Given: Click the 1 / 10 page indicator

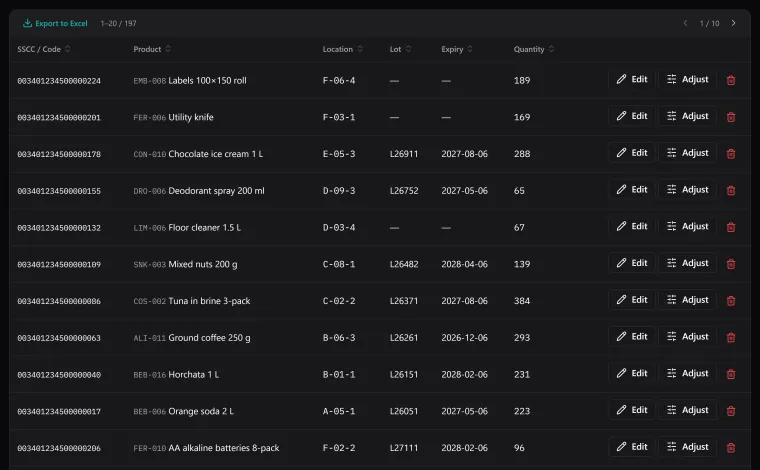Looking at the screenshot, I should coord(709,23).
